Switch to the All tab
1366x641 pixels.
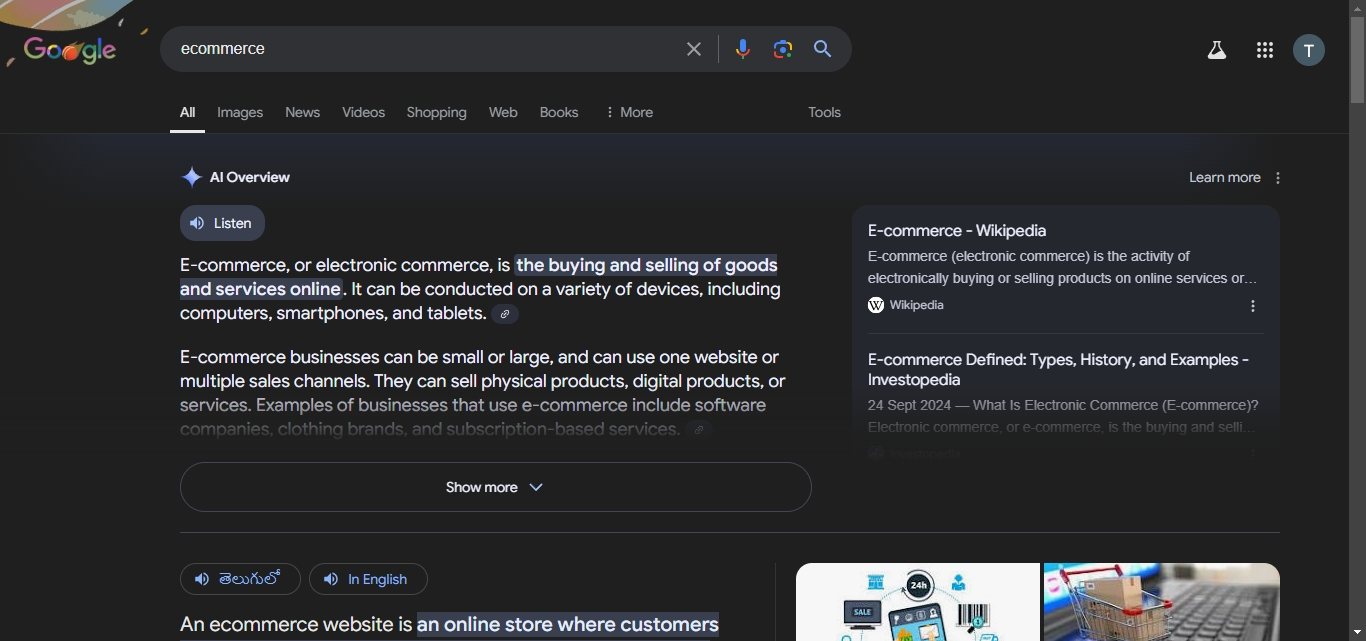click(x=187, y=113)
